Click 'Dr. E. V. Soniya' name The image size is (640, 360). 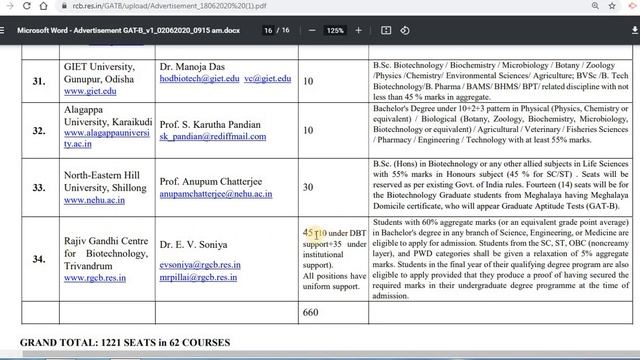pos(193,244)
